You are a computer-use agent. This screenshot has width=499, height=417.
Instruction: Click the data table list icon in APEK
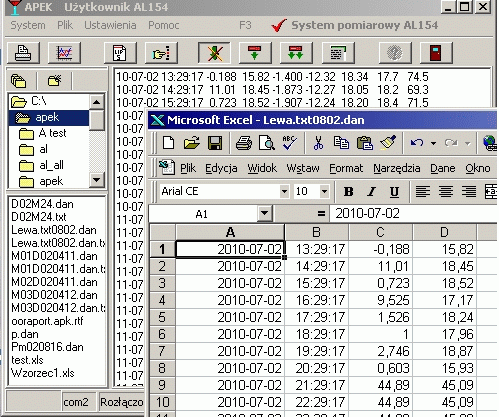coord(338,53)
